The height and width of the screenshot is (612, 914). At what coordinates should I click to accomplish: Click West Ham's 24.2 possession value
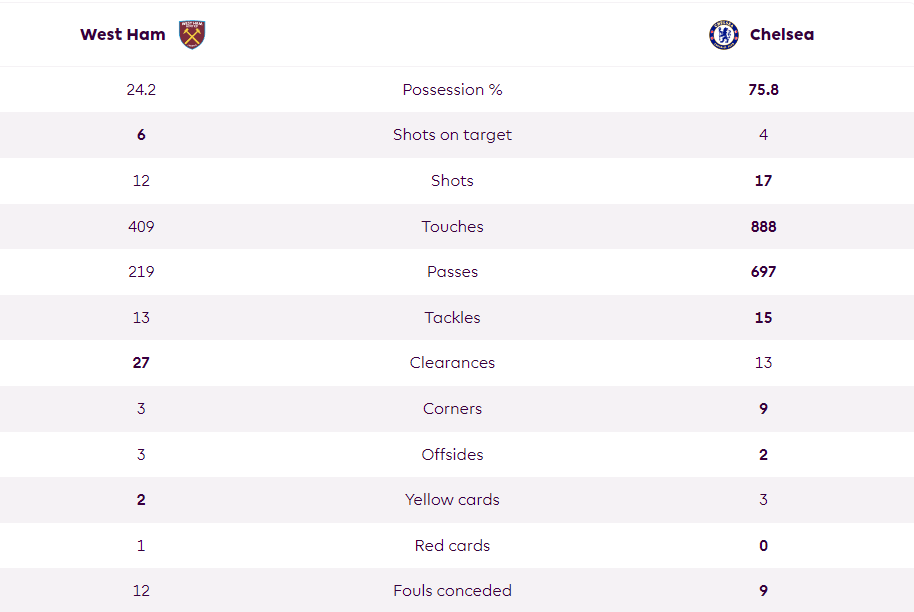(x=141, y=90)
